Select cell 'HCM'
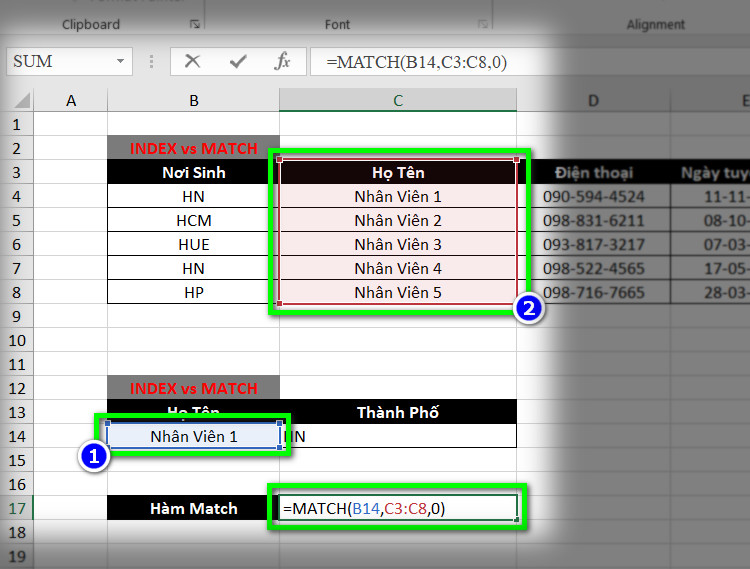 point(194,220)
